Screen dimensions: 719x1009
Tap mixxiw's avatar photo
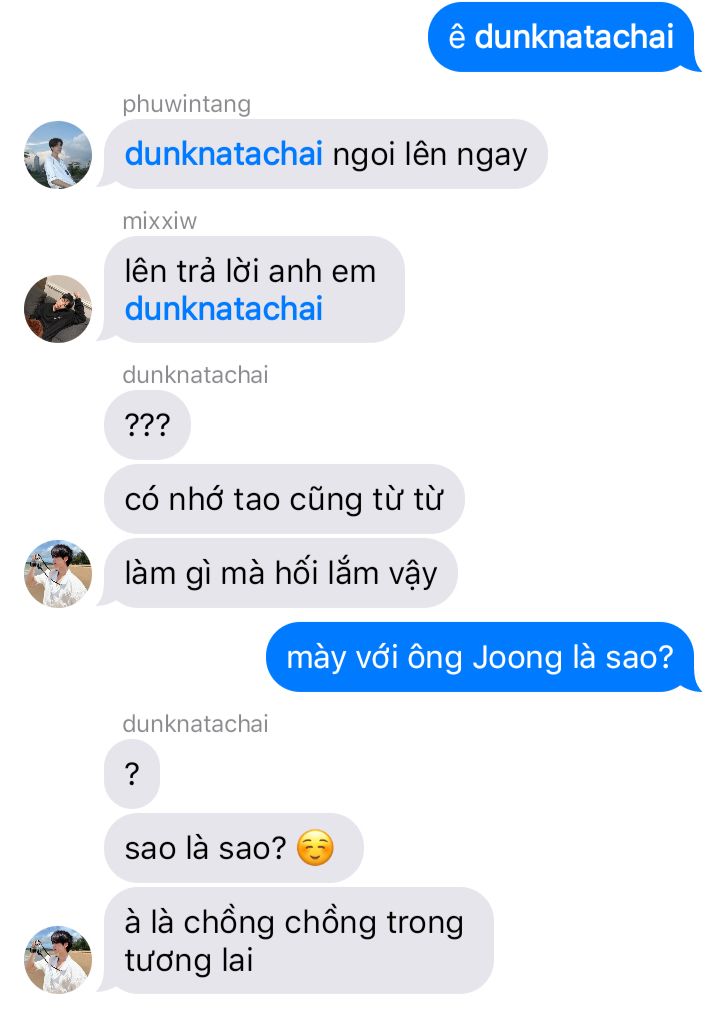coord(58,309)
